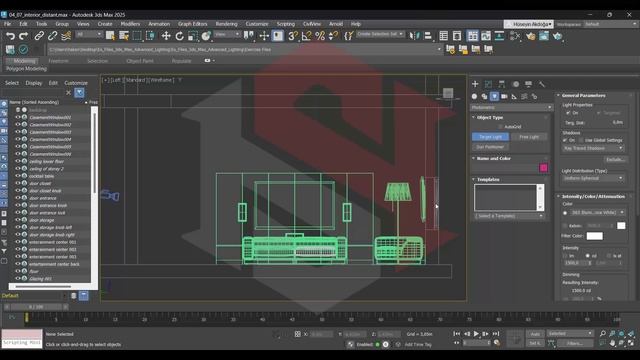
Task: Open Hierarchy command panel tab
Action: point(502,84)
